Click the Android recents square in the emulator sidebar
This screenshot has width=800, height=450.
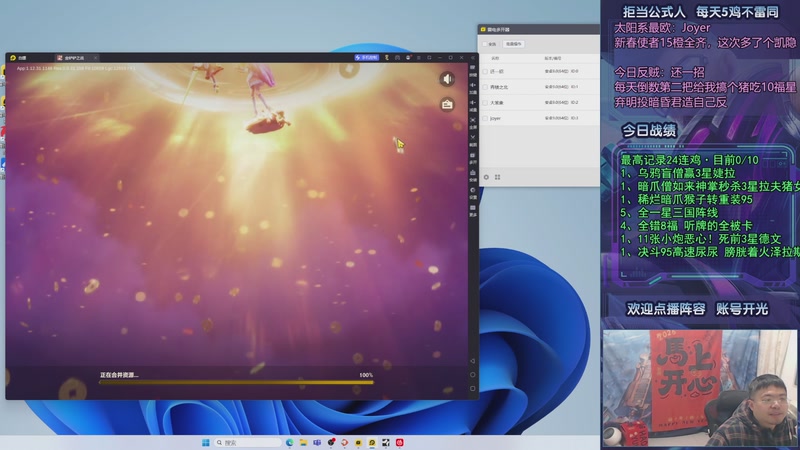pos(472,388)
